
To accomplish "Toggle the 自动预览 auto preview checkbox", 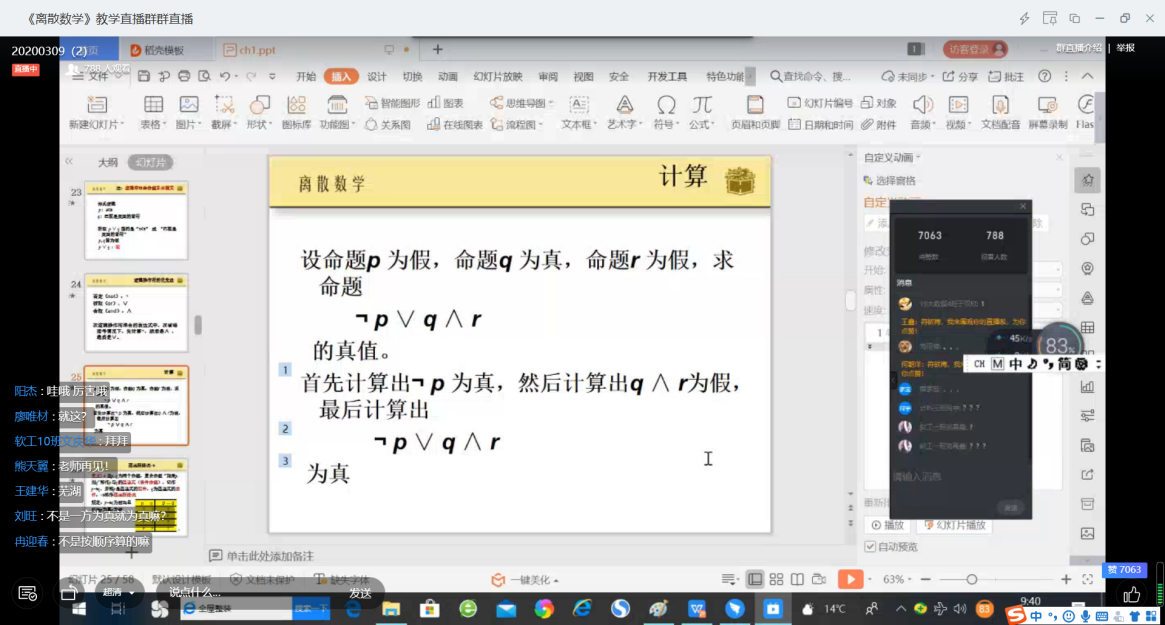I will (x=870, y=547).
